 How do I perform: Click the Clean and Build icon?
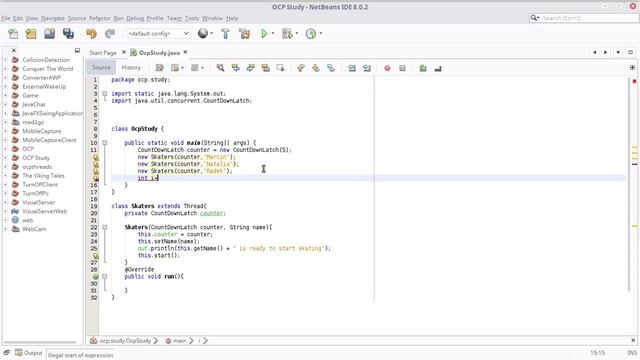245,34
